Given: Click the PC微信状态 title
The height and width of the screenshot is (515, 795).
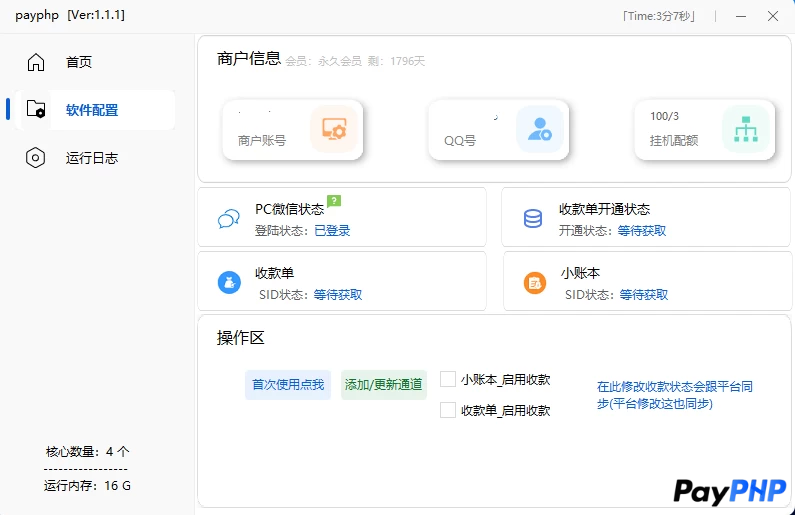Looking at the screenshot, I should [290, 209].
